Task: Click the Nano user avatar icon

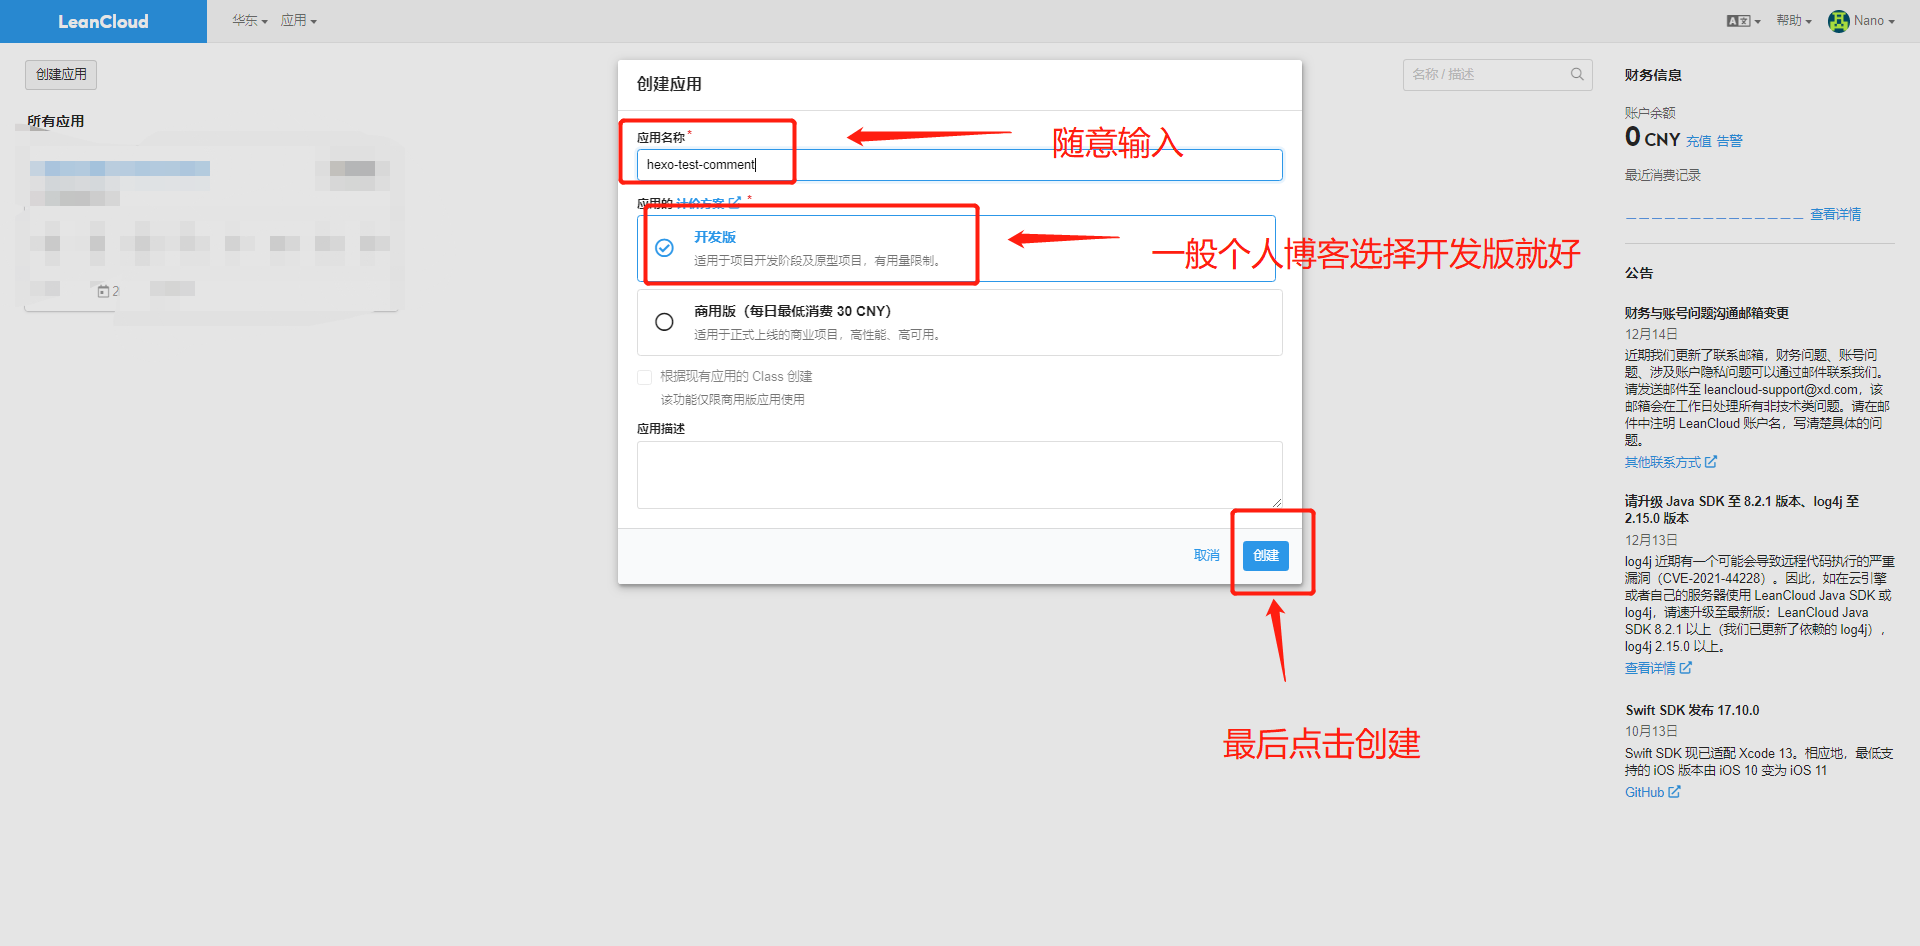Action: tap(1839, 21)
